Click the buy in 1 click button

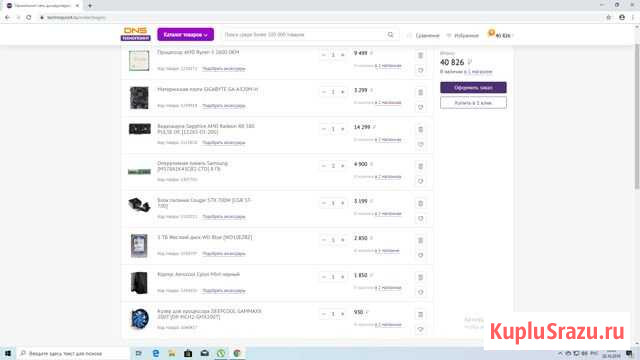click(x=473, y=103)
